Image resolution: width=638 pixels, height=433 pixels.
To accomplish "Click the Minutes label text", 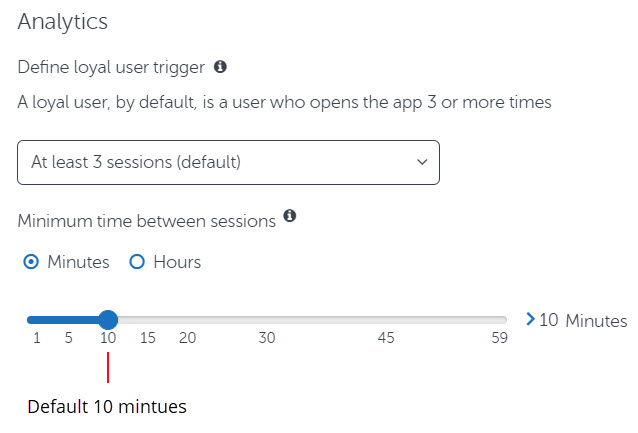I will [x=78, y=262].
